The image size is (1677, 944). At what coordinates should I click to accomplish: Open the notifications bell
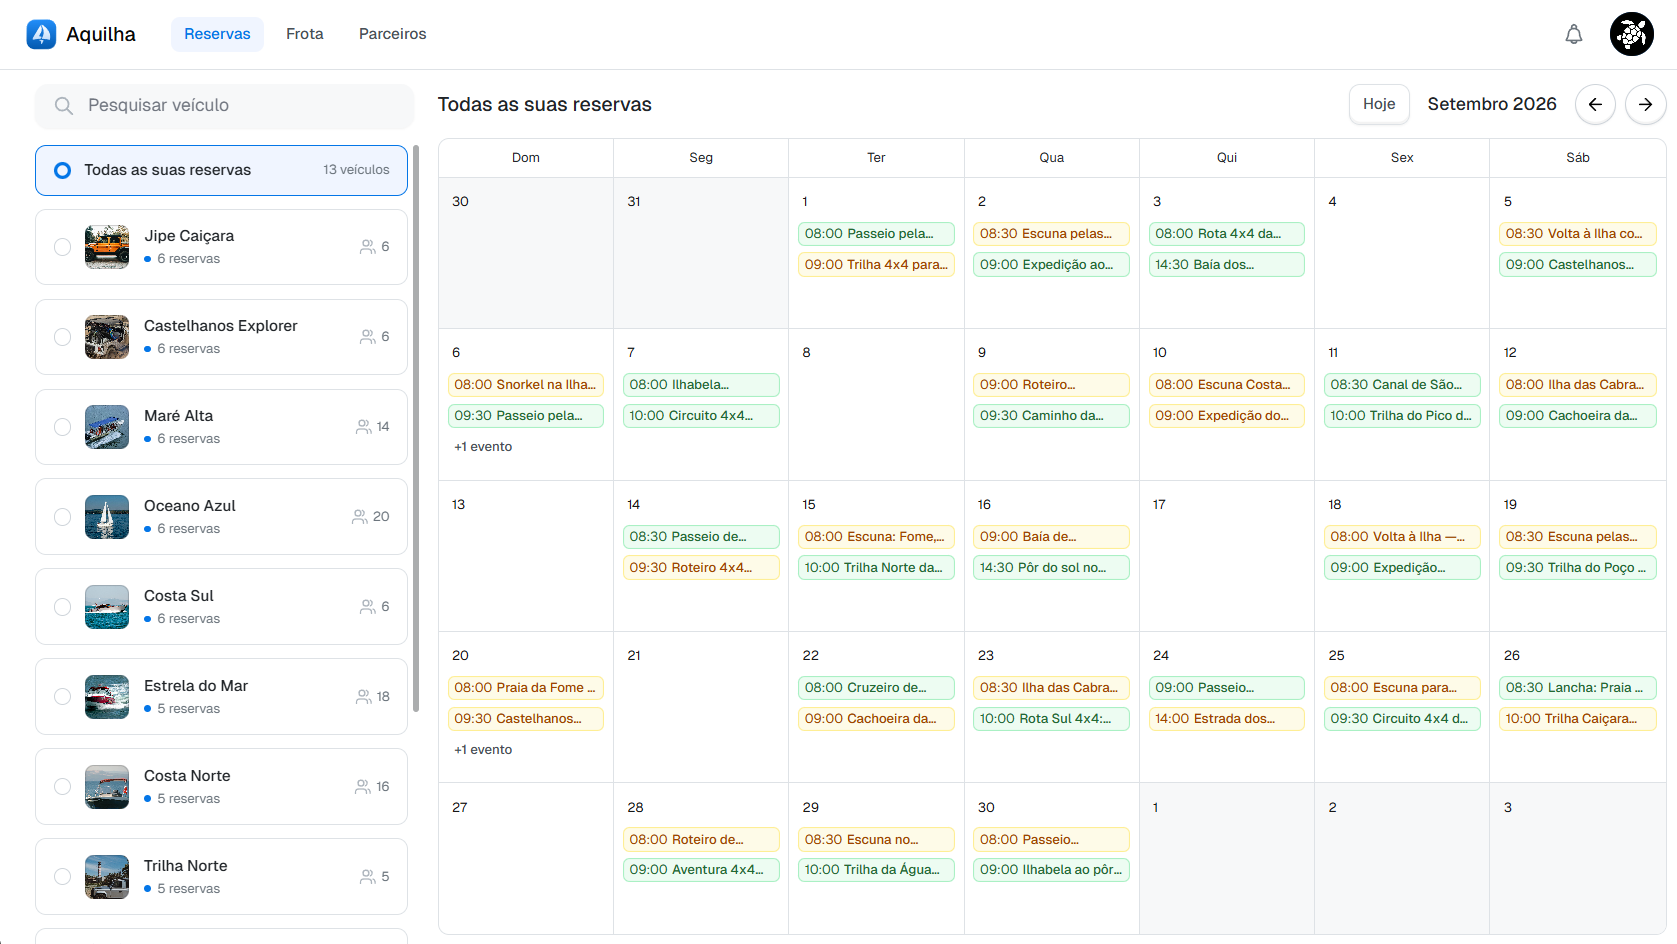(1574, 34)
